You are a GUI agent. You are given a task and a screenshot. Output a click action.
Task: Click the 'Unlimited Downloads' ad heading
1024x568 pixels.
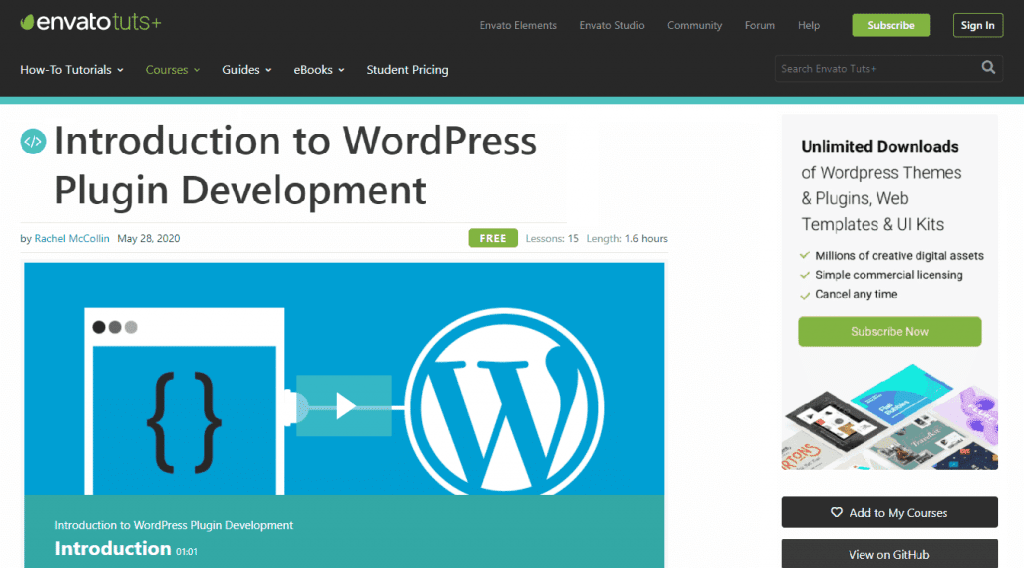pyautogui.click(x=880, y=146)
